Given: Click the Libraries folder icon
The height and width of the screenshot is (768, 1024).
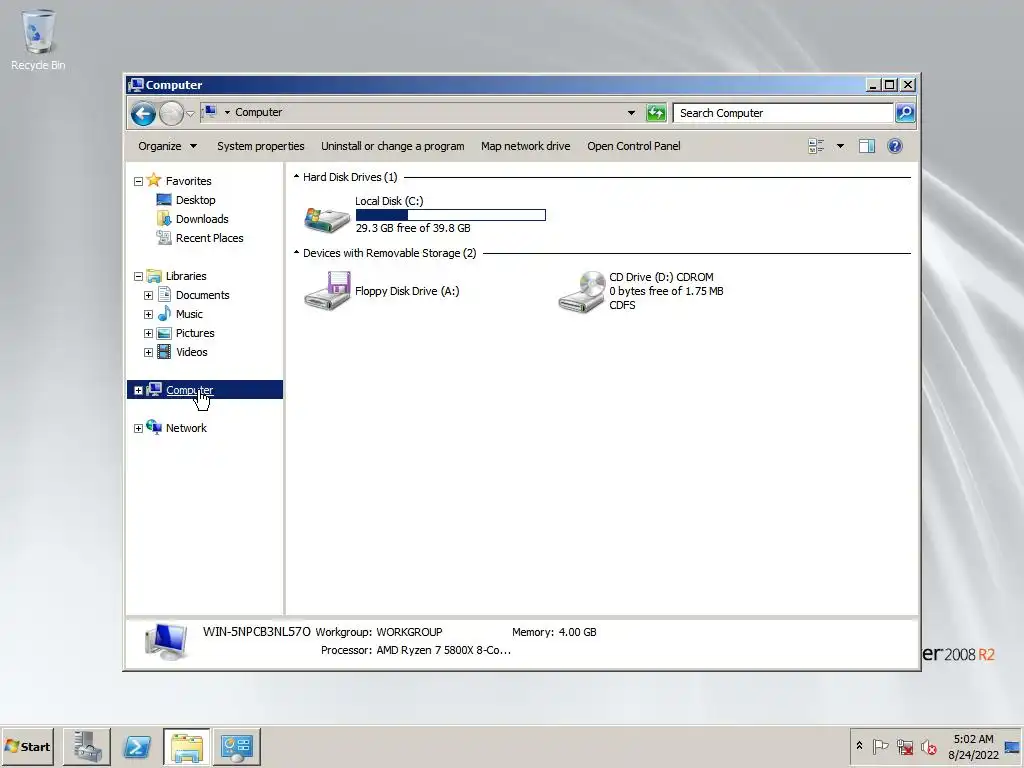Looking at the screenshot, I should [x=154, y=276].
